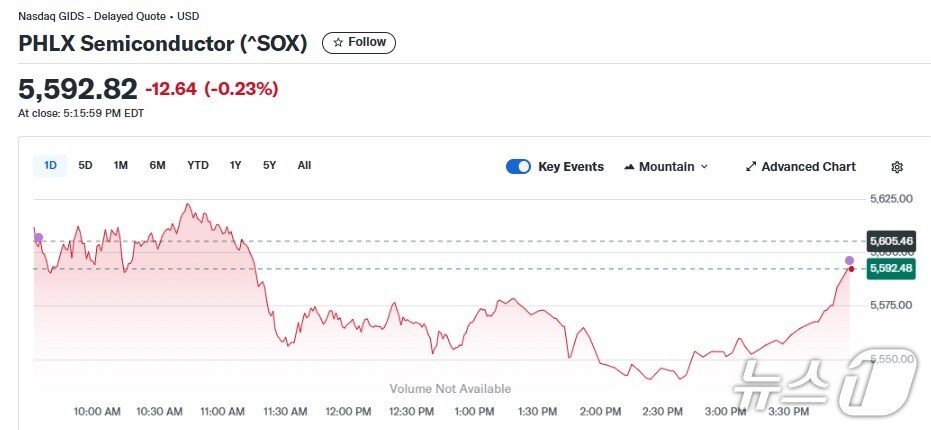Click the star icon in Follow button
931x430 pixels.
coord(338,43)
